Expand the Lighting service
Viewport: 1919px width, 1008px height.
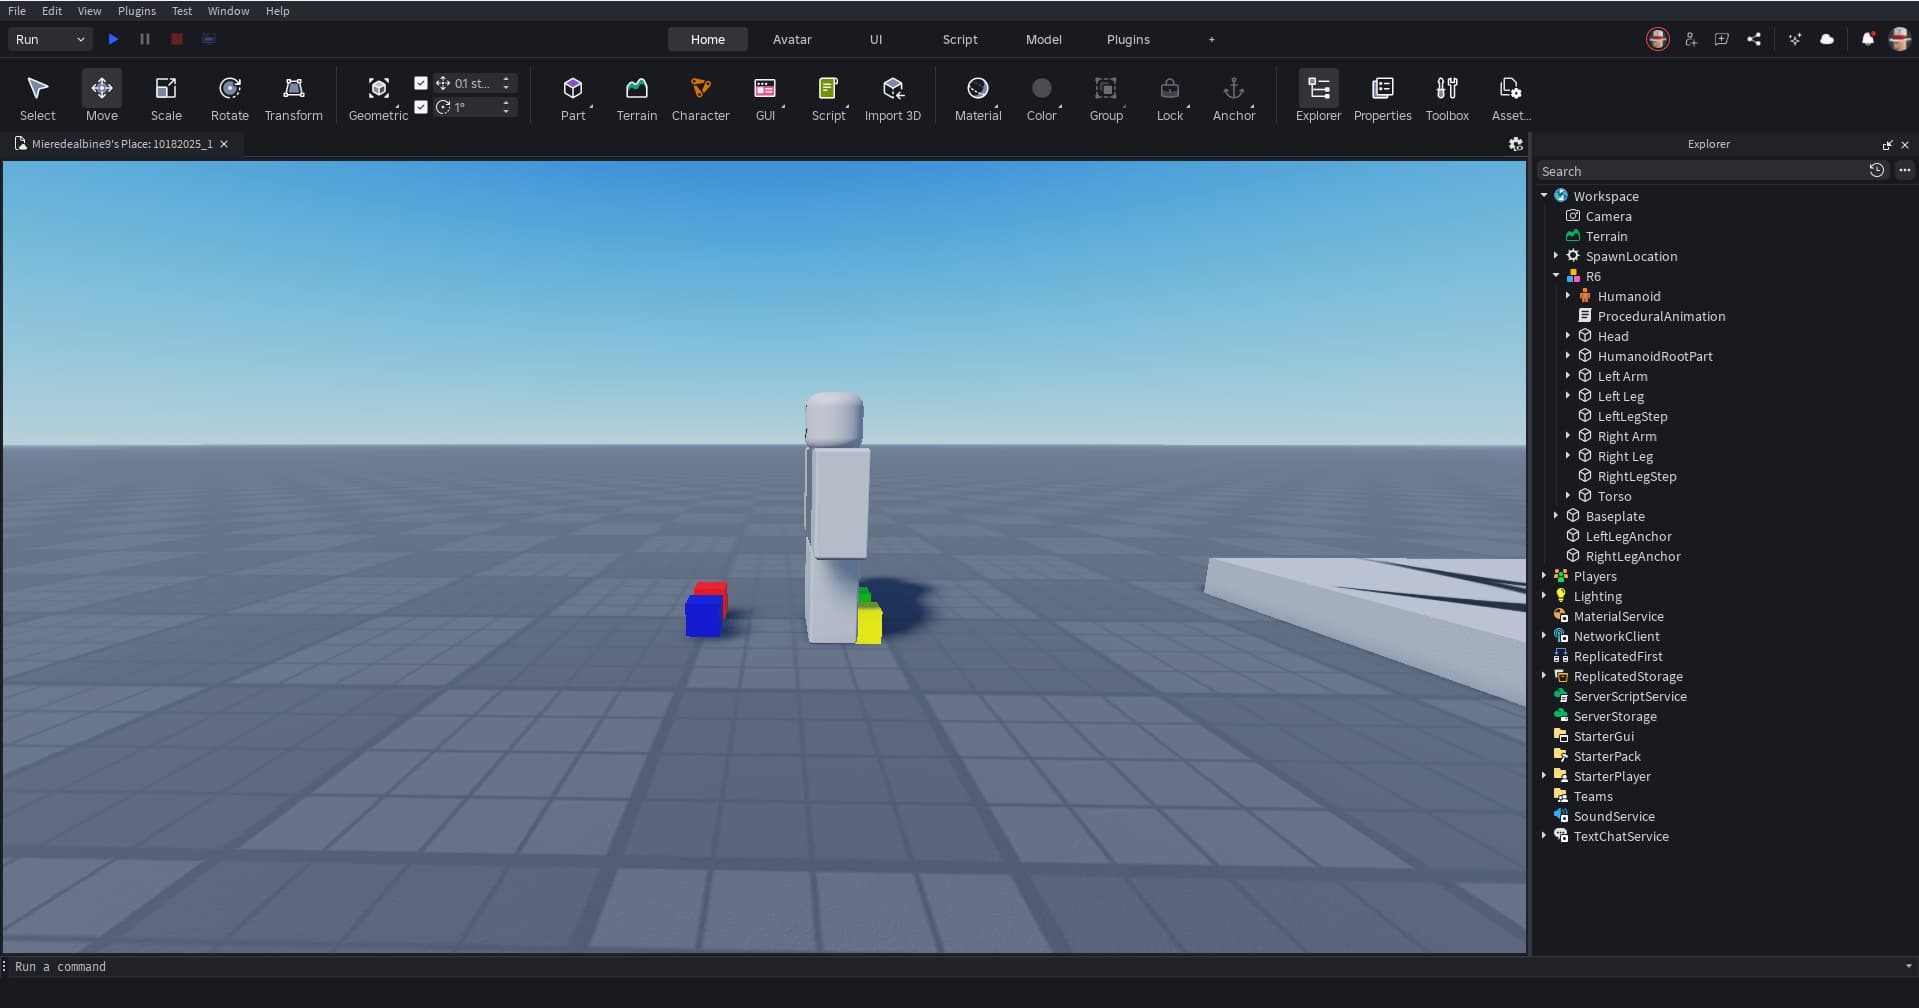point(1544,596)
